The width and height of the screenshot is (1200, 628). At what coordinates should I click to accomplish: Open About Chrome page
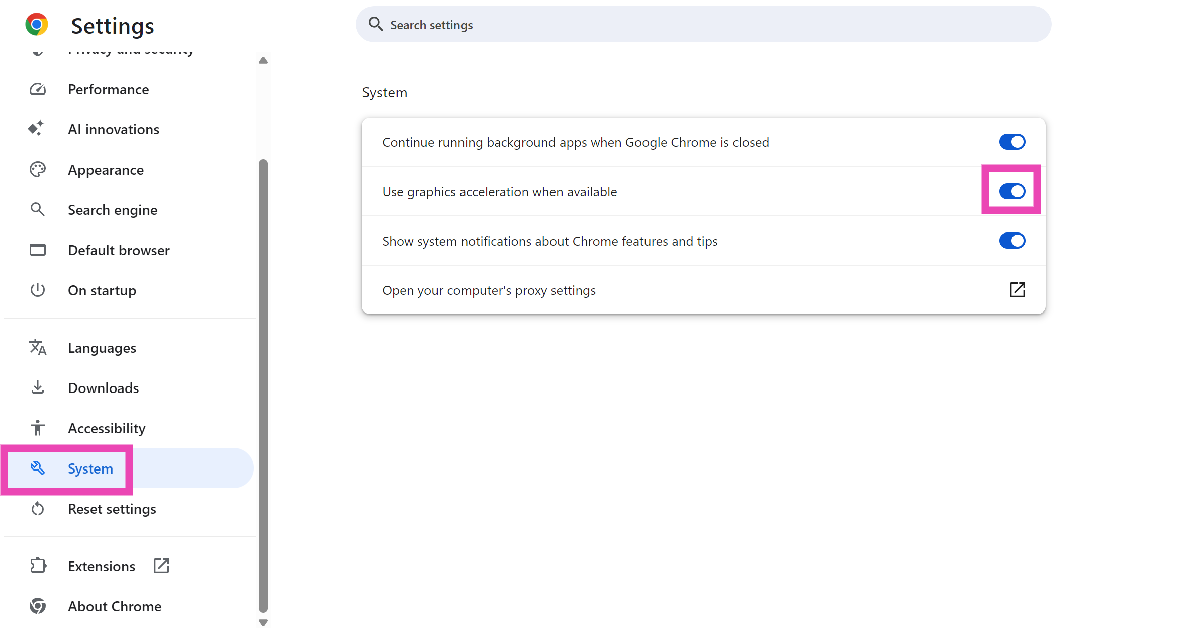click(x=114, y=606)
